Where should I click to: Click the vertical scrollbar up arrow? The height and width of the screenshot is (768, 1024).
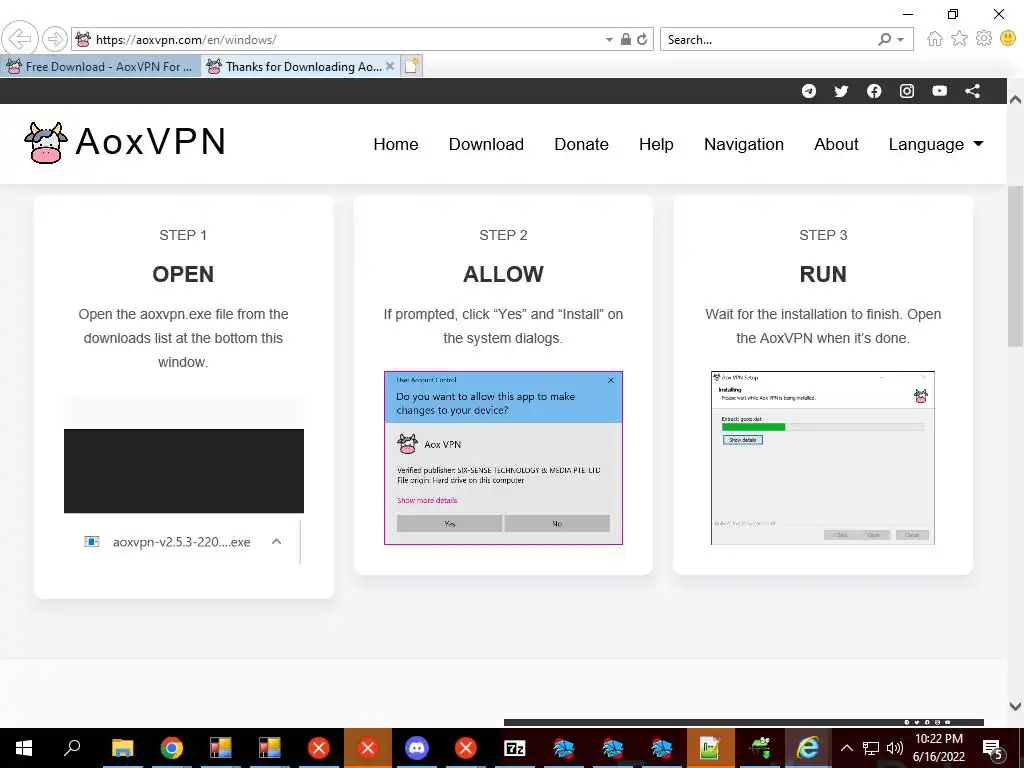click(1015, 100)
